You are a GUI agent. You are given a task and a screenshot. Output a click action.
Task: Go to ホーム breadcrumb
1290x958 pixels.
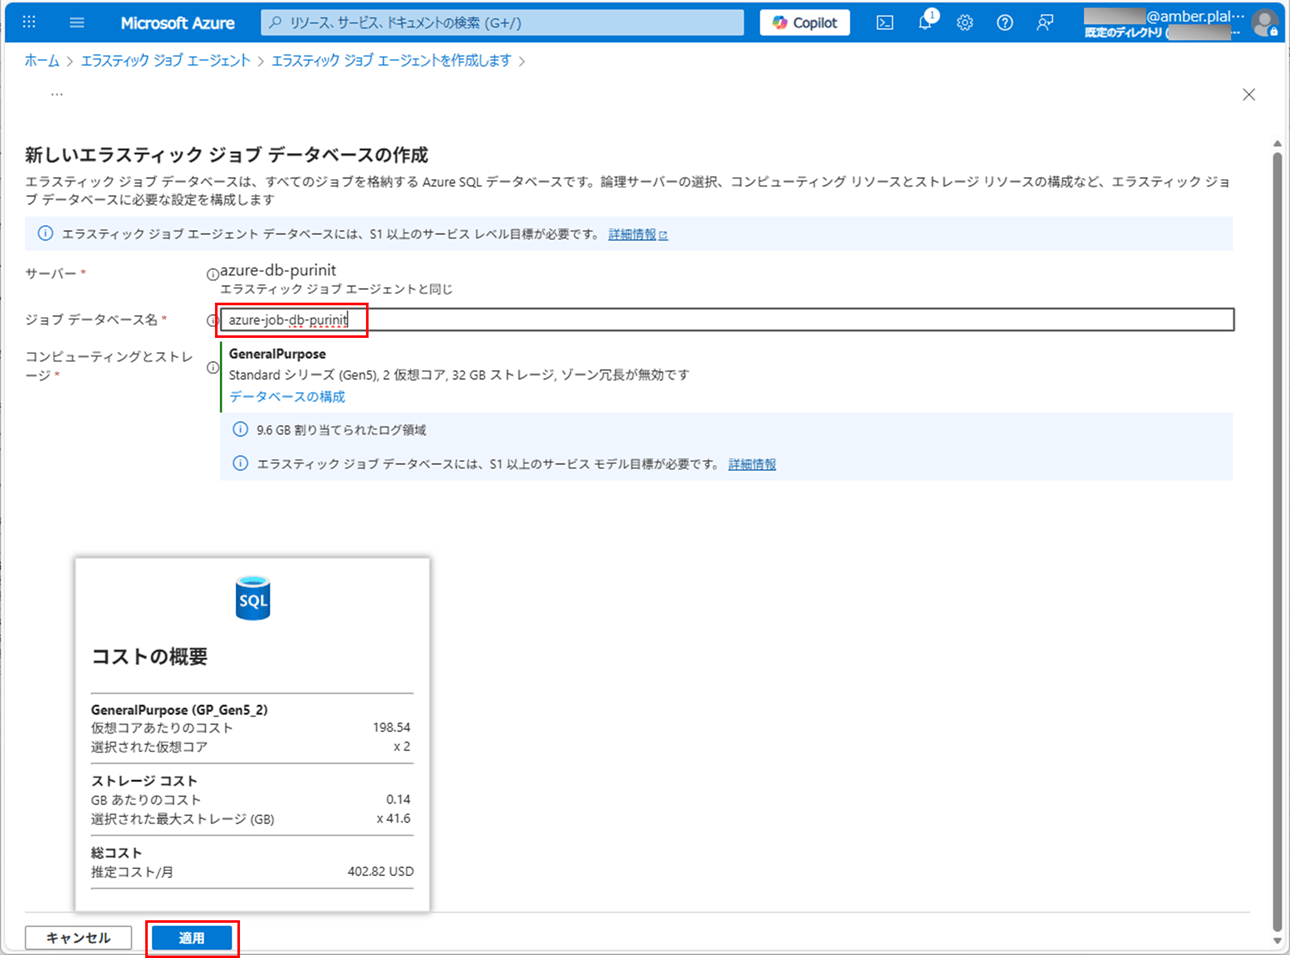click(42, 61)
